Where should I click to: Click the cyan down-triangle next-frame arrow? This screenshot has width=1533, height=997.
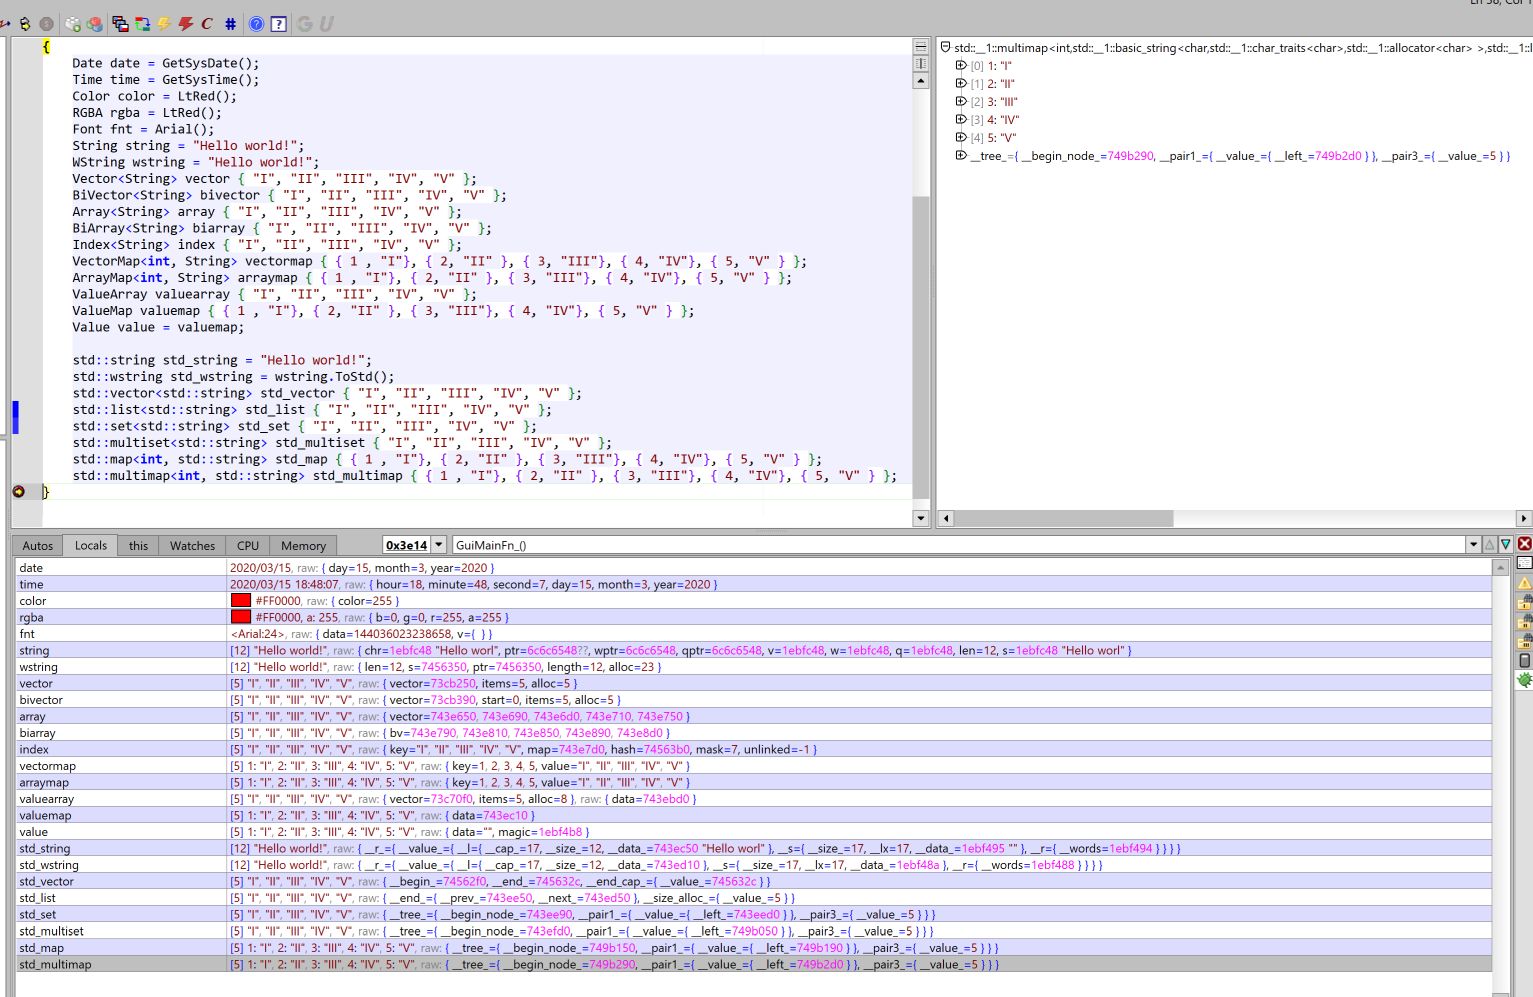click(x=1505, y=544)
